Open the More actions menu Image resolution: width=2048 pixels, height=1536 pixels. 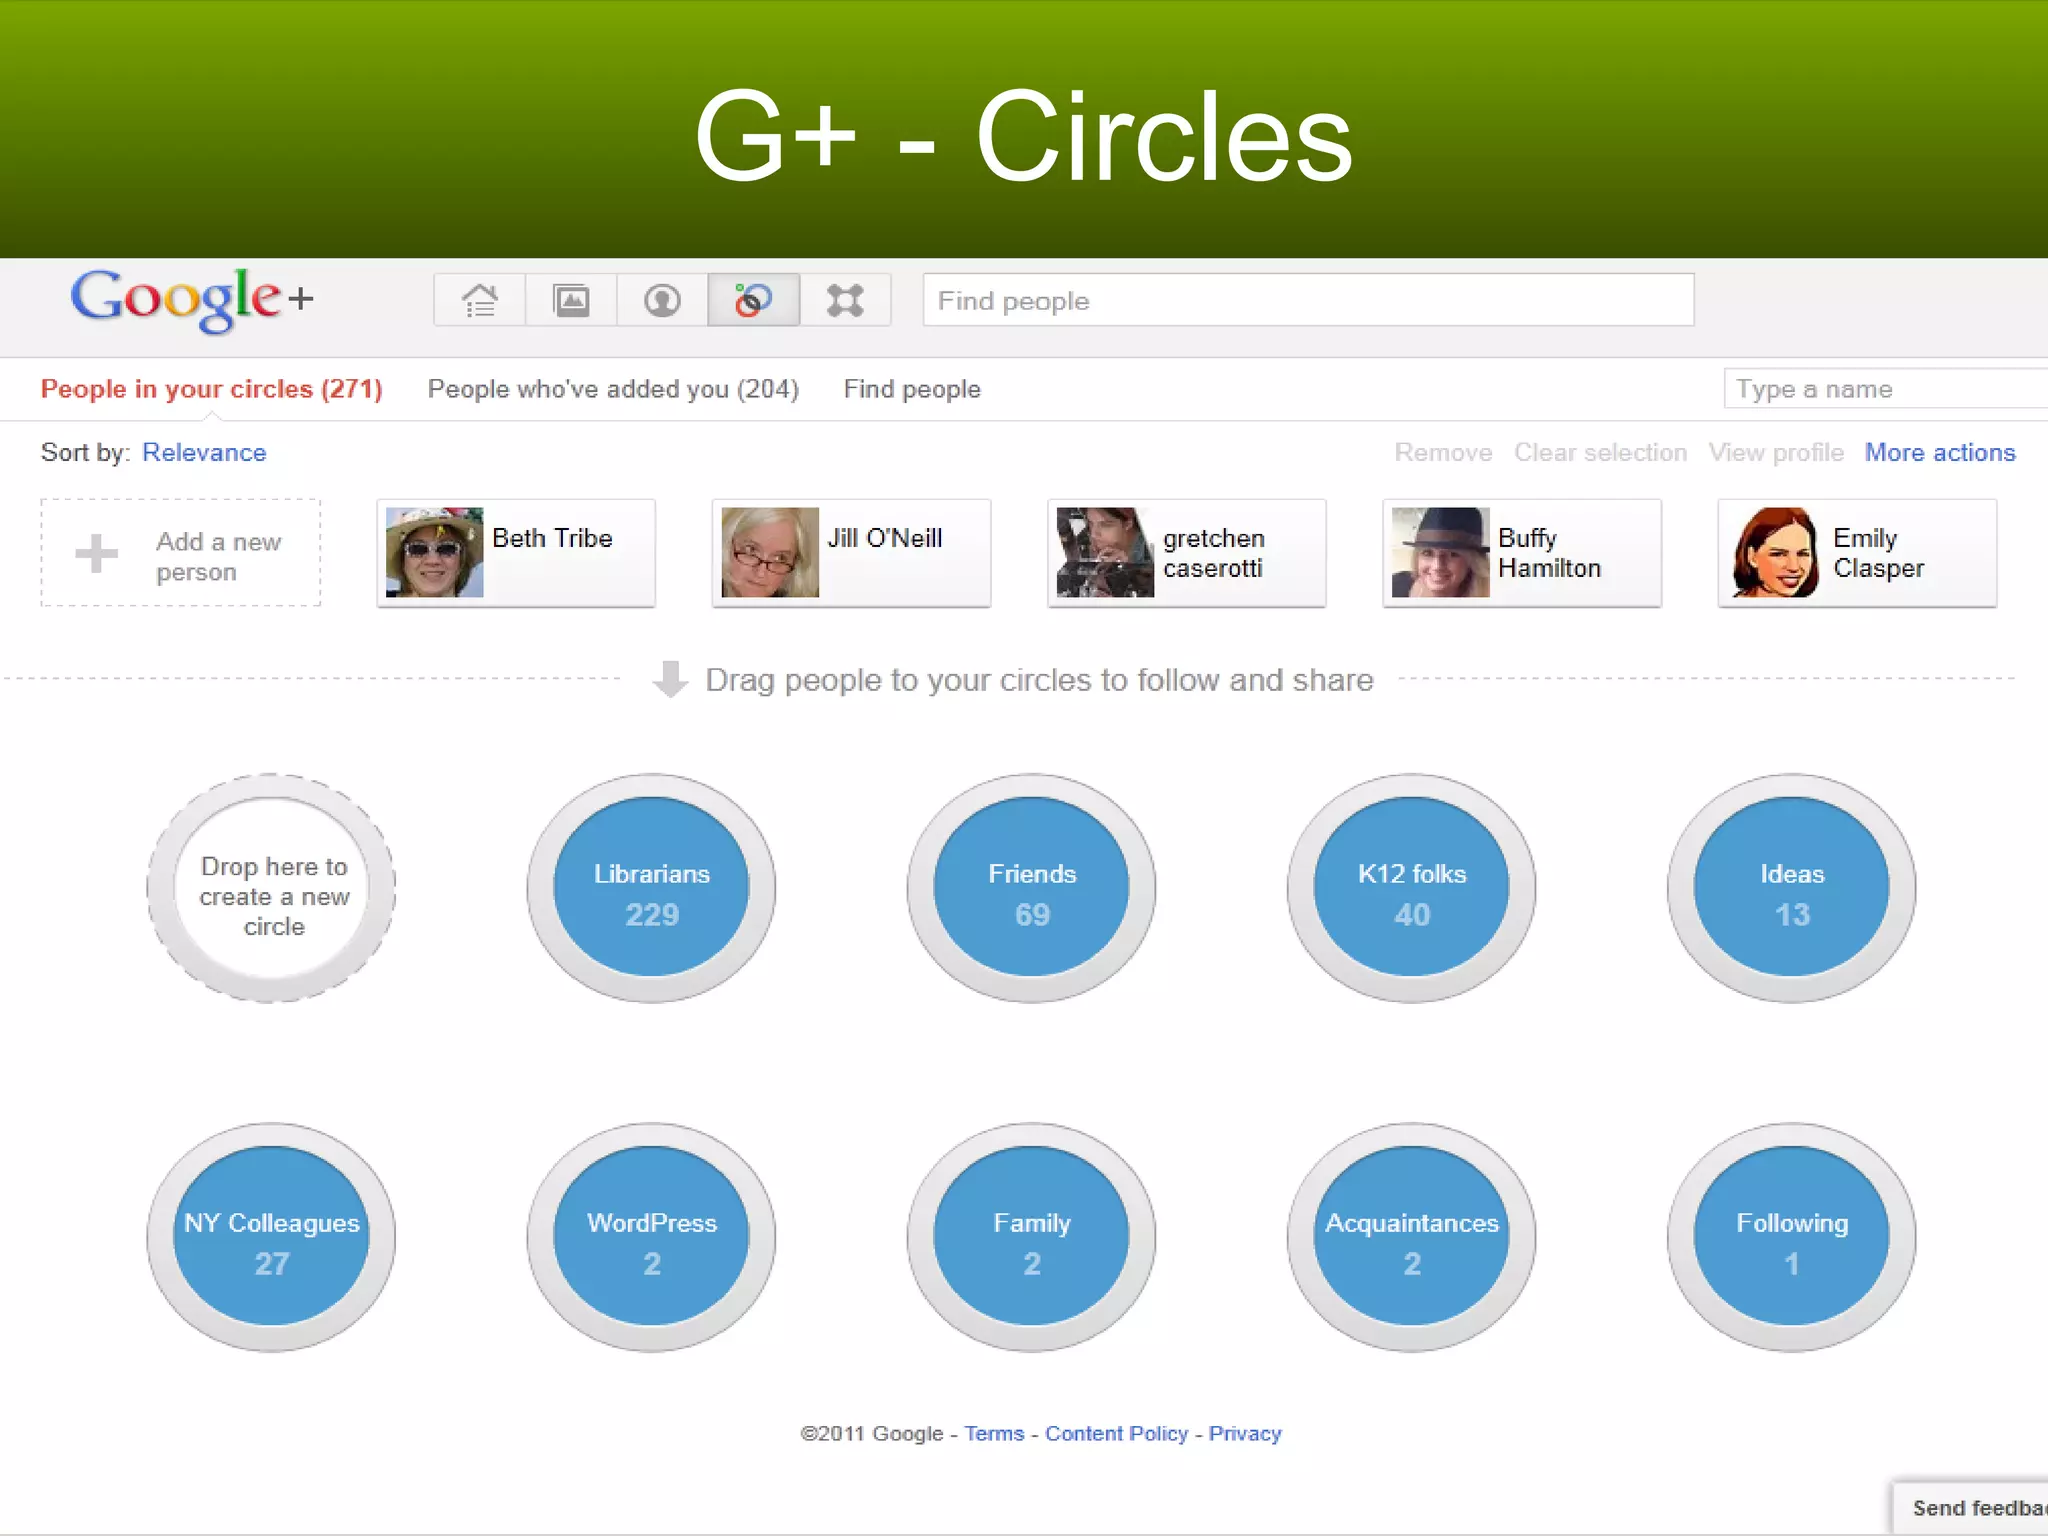[1940, 452]
